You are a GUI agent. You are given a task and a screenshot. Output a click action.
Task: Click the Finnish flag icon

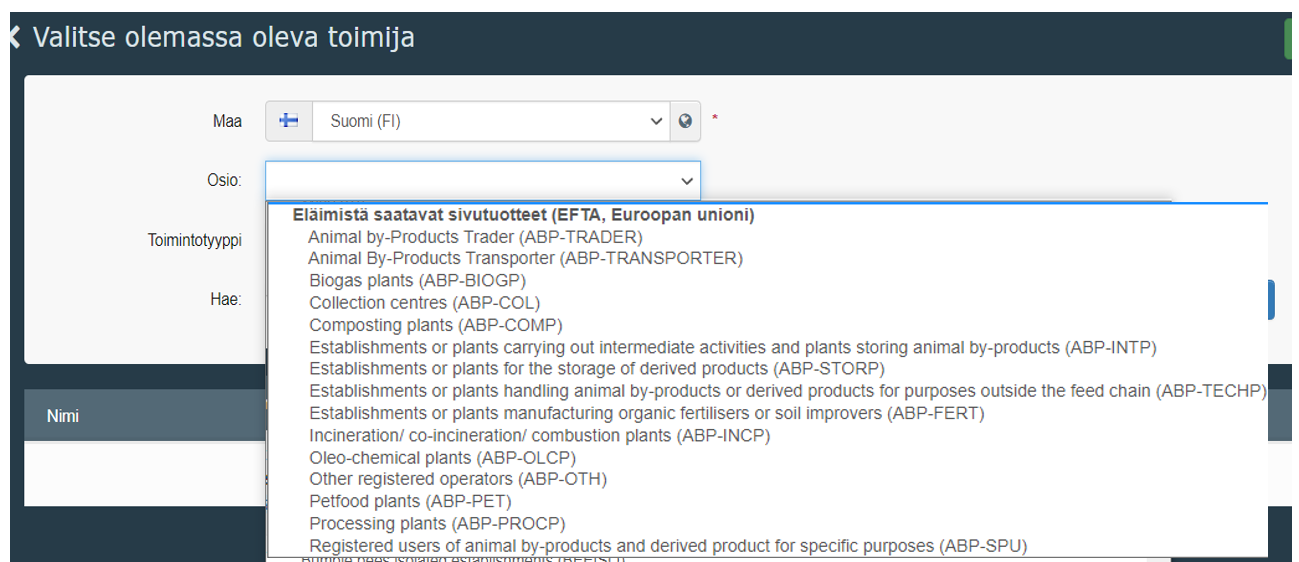pos(289,121)
